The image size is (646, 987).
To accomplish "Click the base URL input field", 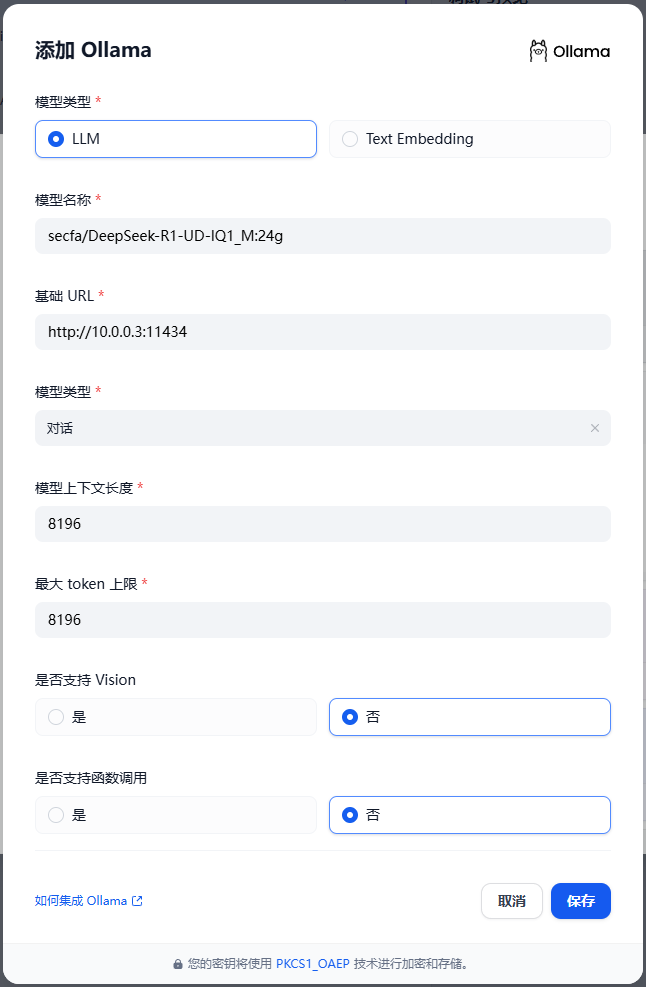I will tap(322, 332).
